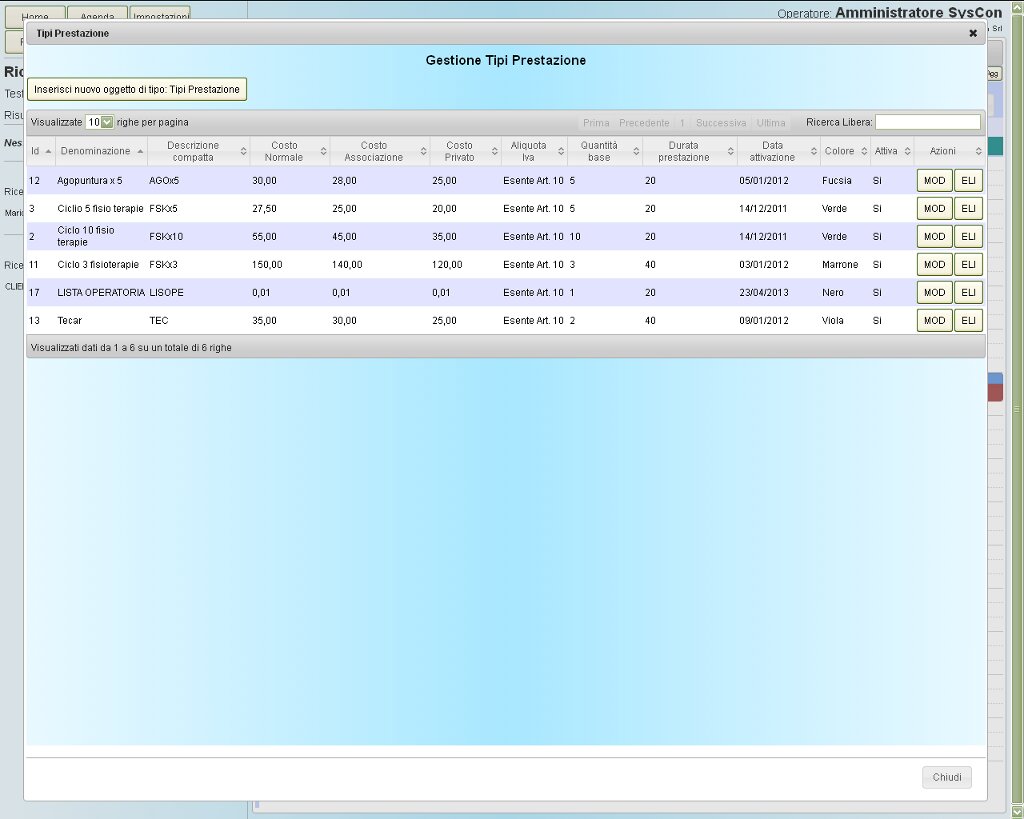1024x819 pixels.
Task: Modify Ciclo 5 fisio terapie row
Action: point(935,208)
